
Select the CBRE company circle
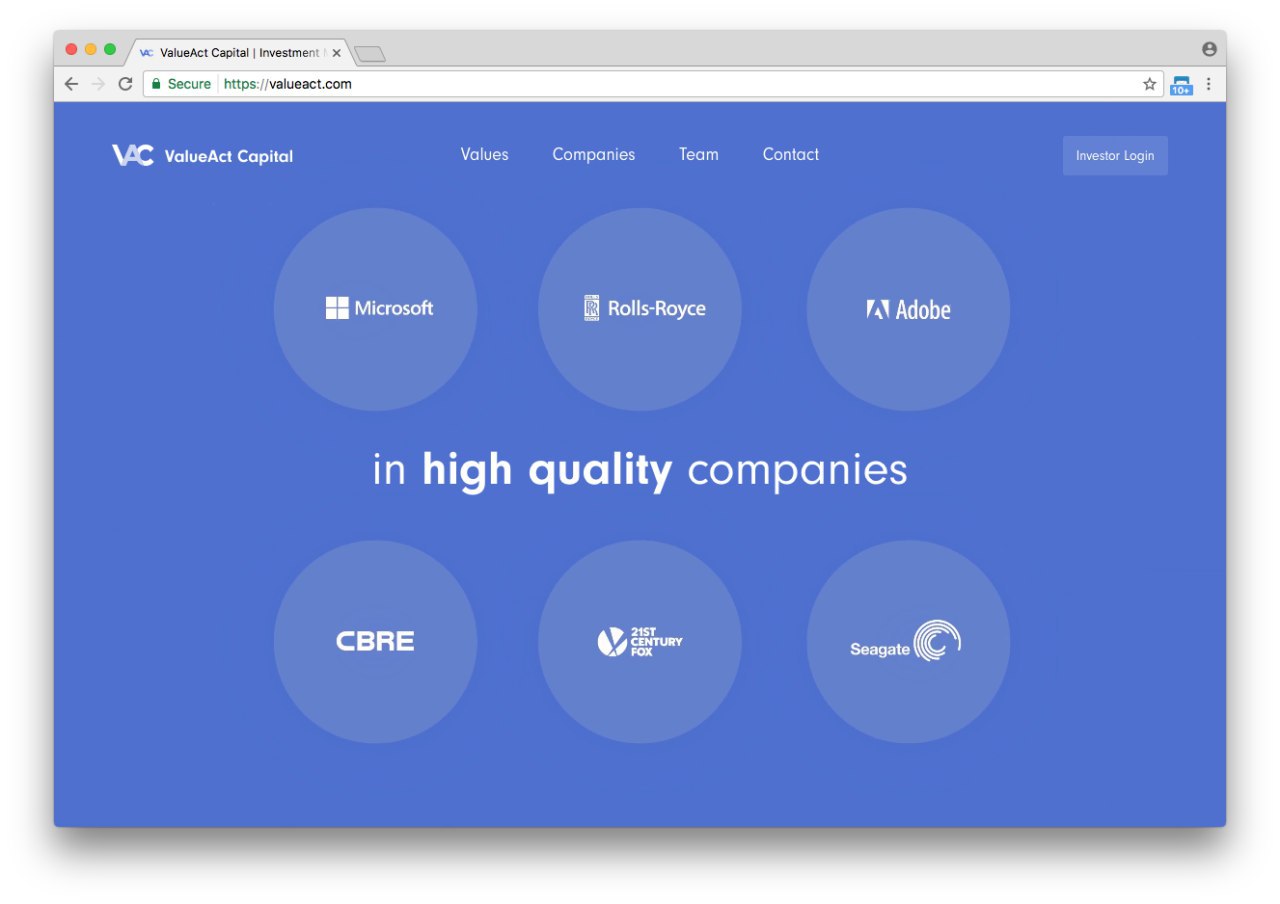tap(375, 642)
